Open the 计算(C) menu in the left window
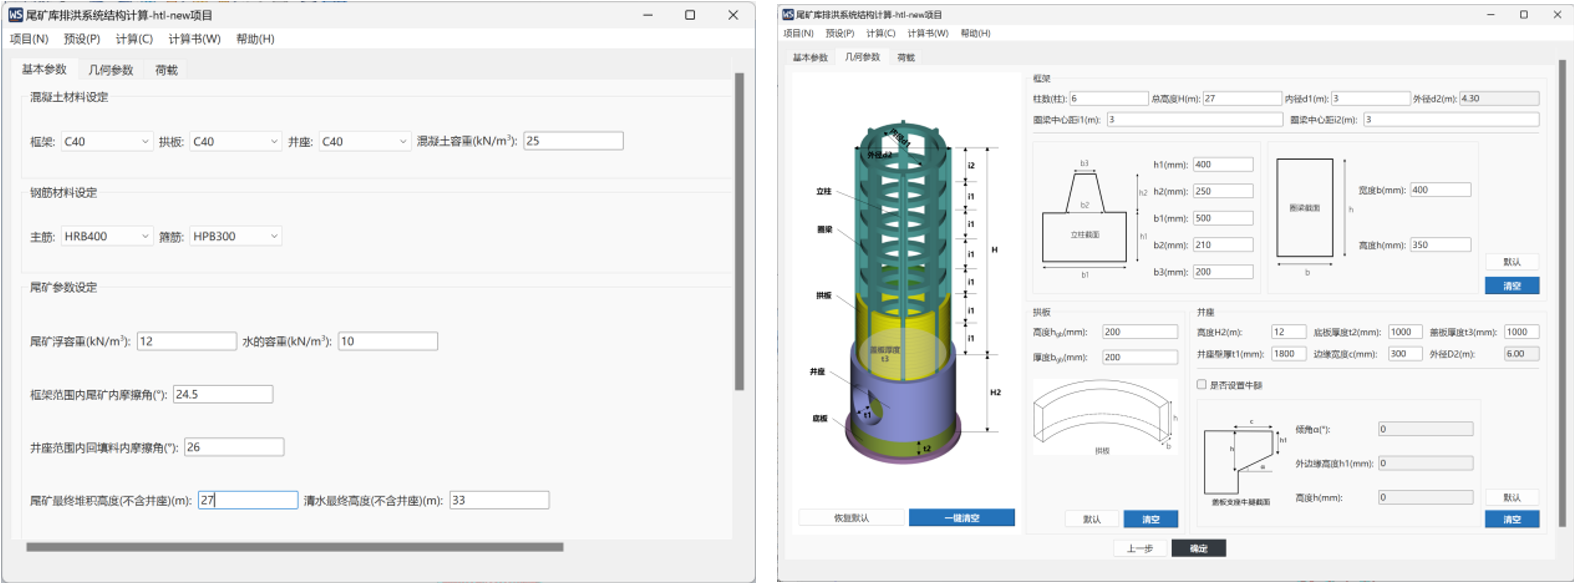The width and height of the screenshot is (1574, 583). coord(134,39)
